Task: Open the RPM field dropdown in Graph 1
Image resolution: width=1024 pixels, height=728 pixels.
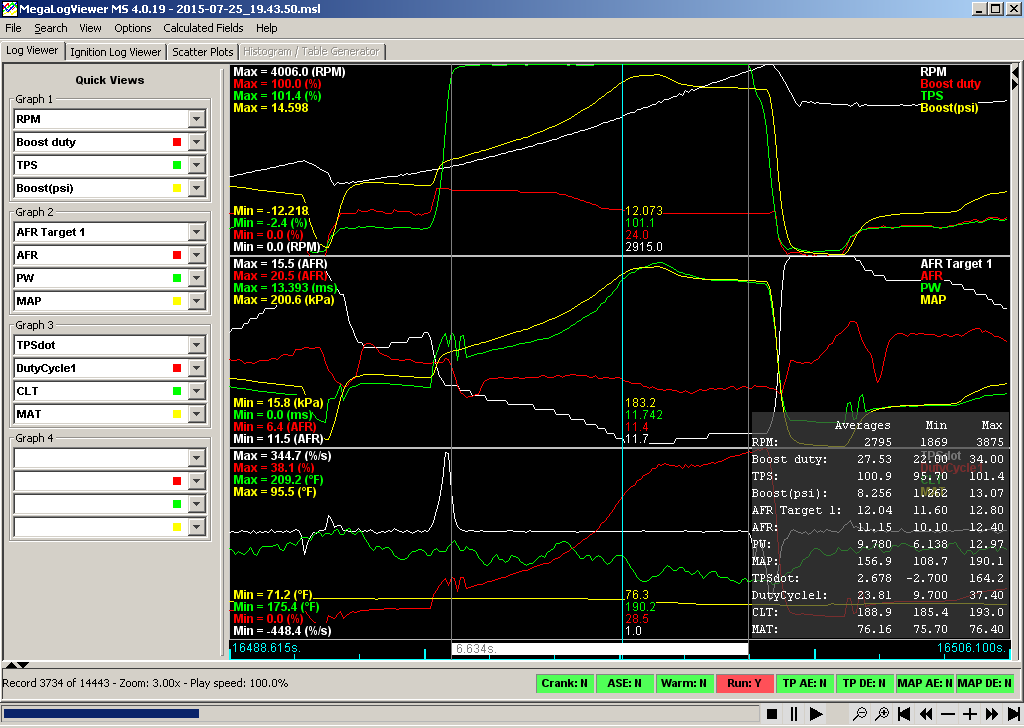Action: [196, 119]
